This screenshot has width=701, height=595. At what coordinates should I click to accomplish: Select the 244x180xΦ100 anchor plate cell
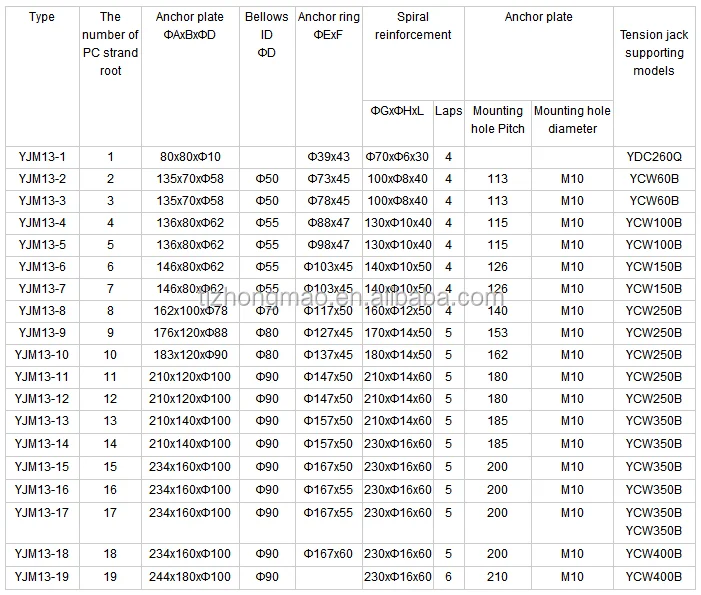coord(190,576)
